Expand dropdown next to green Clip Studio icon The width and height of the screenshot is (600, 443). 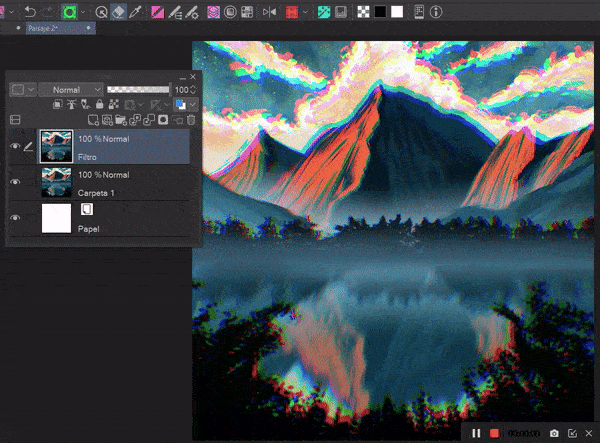[83, 12]
